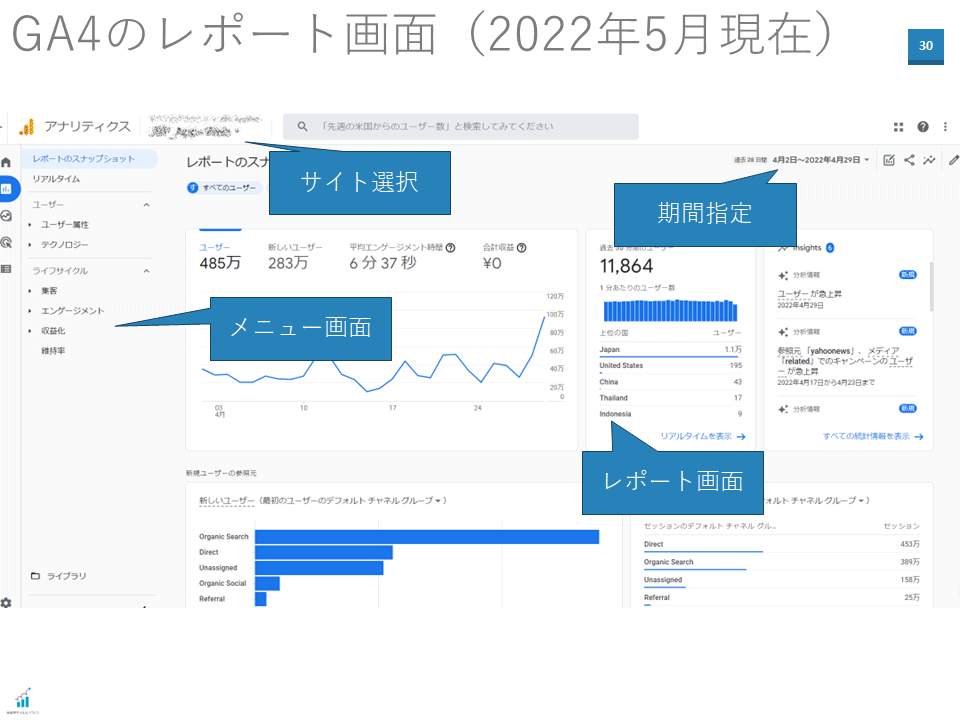Click the Thailand country row

point(670,398)
